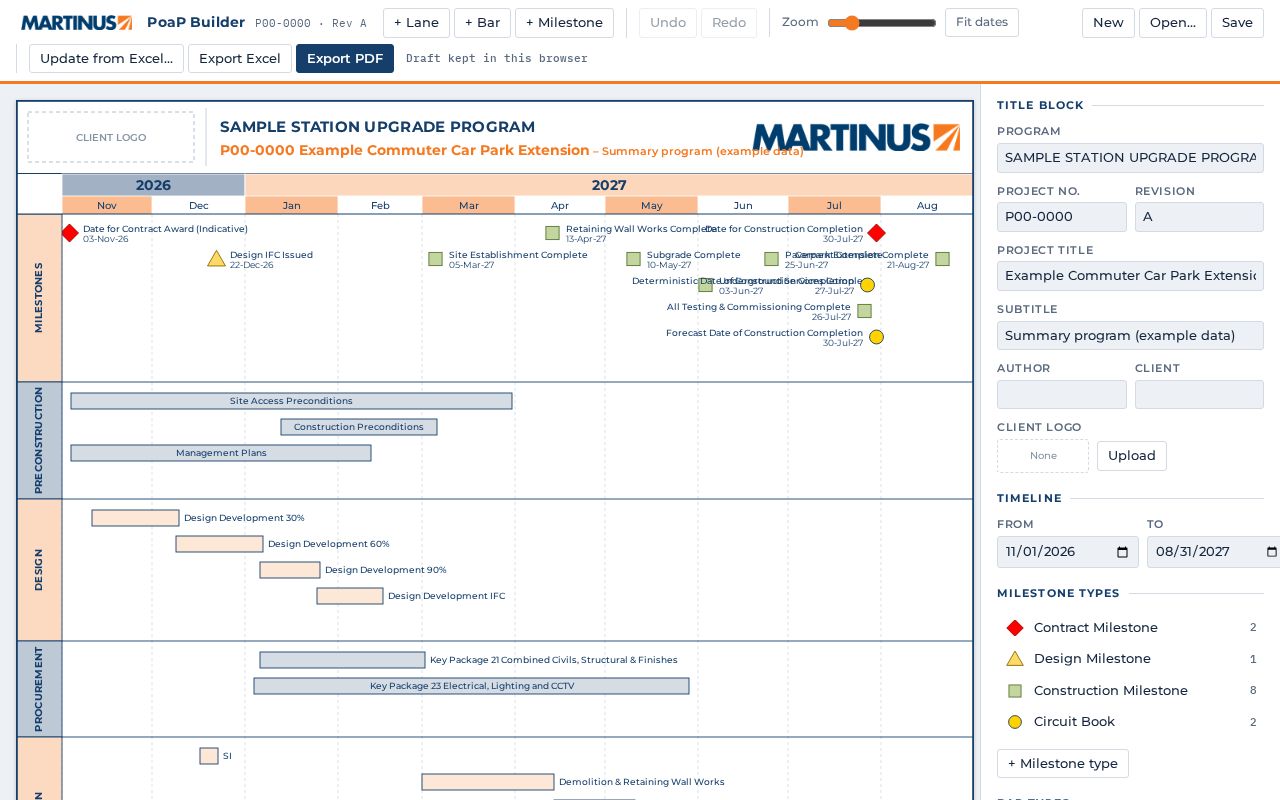
Task: Click the Export PDF button
Action: (x=345, y=59)
